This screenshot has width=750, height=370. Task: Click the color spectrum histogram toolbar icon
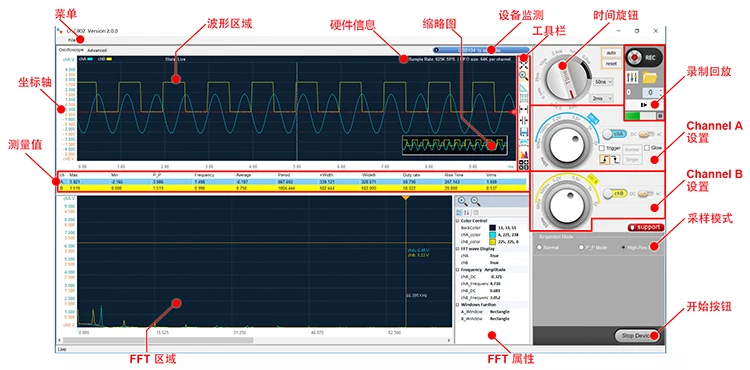pyautogui.click(x=523, y=154)
